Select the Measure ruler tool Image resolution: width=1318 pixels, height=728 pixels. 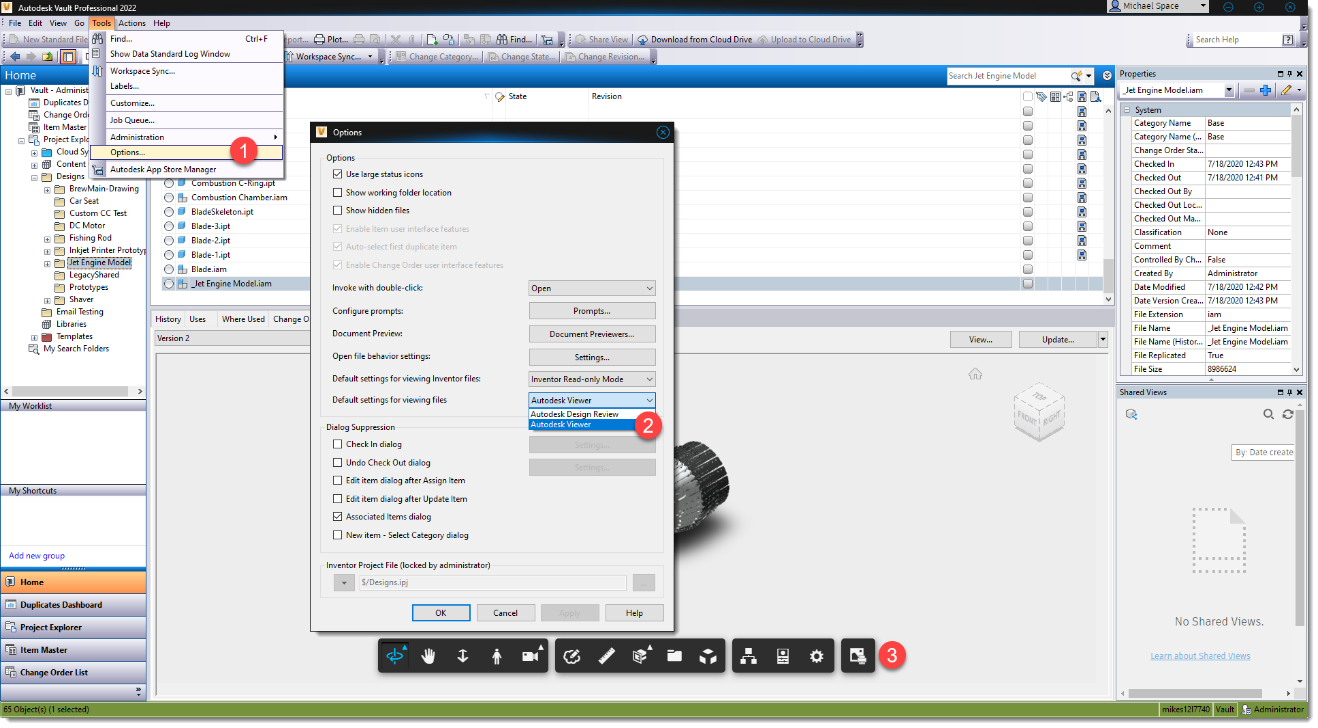point(606,656)
